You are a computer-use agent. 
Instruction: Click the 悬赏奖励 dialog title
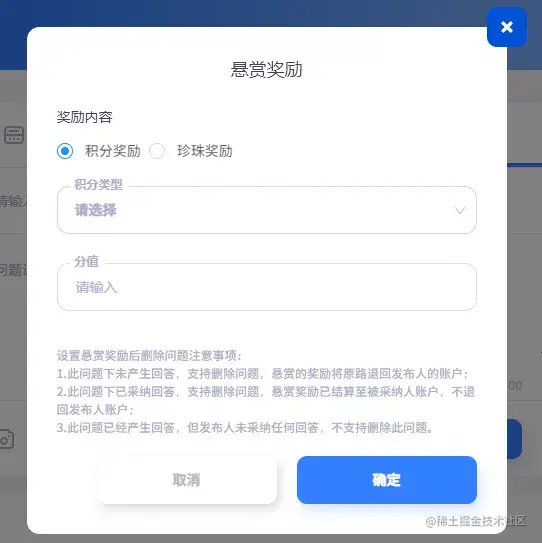click(267, 70)
